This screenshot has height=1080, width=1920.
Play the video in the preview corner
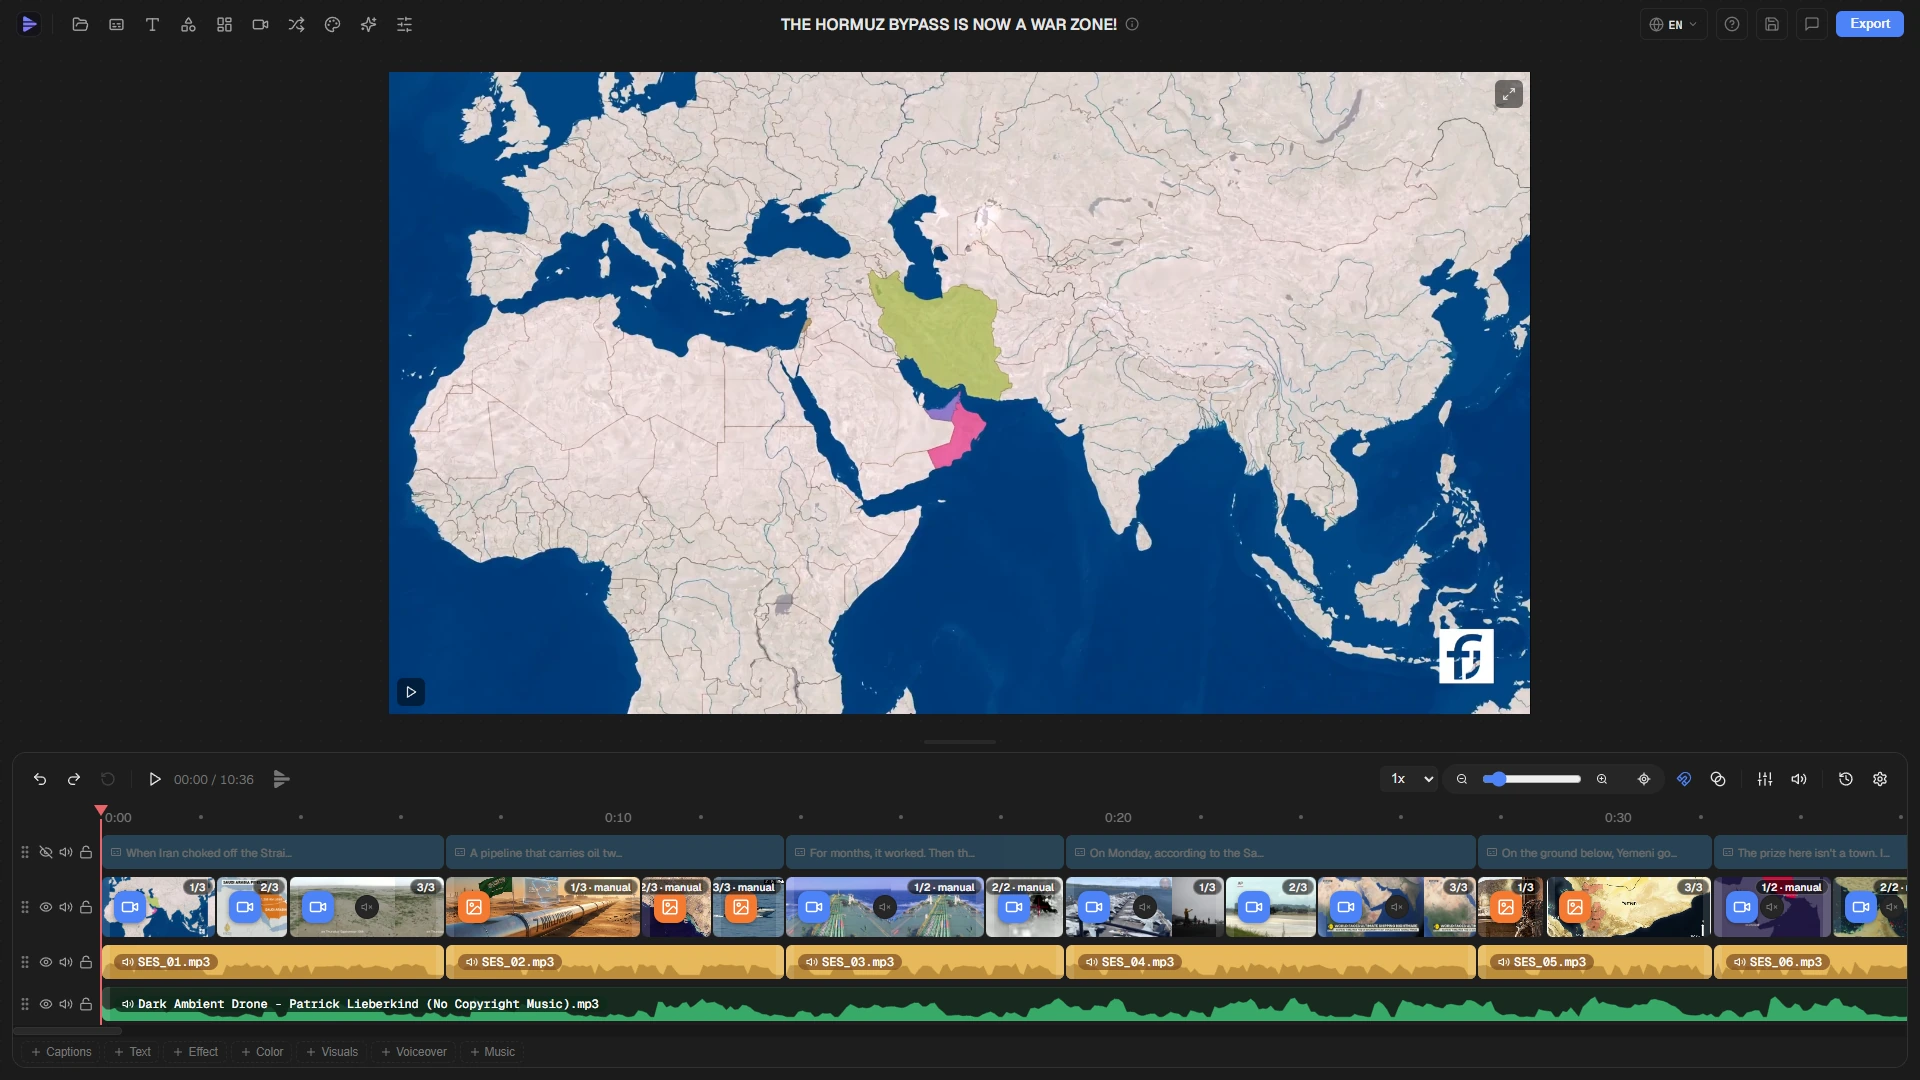(x=411, y=692)
